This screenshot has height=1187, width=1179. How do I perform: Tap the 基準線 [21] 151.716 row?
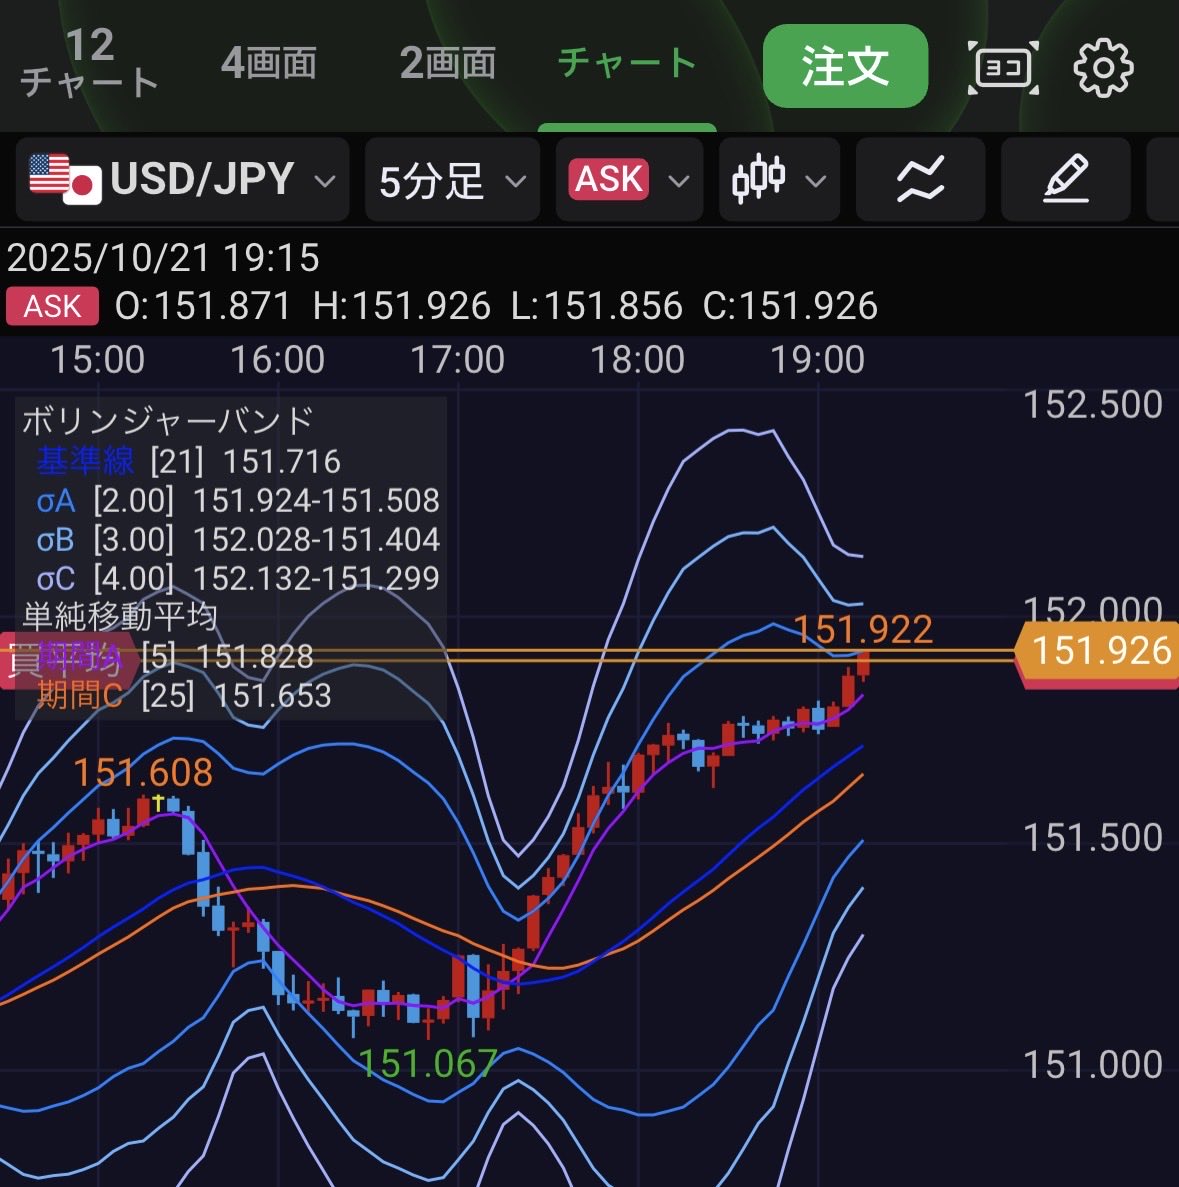[x=189, y=461]
